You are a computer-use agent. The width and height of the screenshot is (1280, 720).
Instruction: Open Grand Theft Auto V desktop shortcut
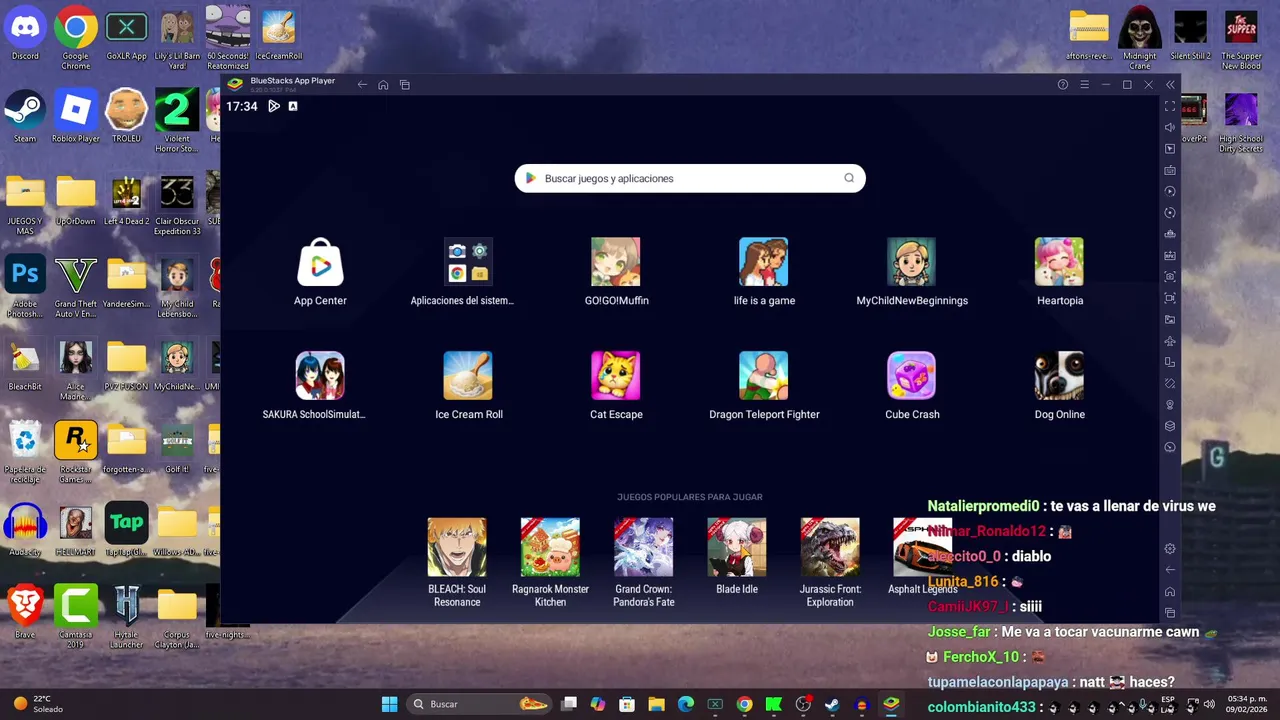(76, 288)
